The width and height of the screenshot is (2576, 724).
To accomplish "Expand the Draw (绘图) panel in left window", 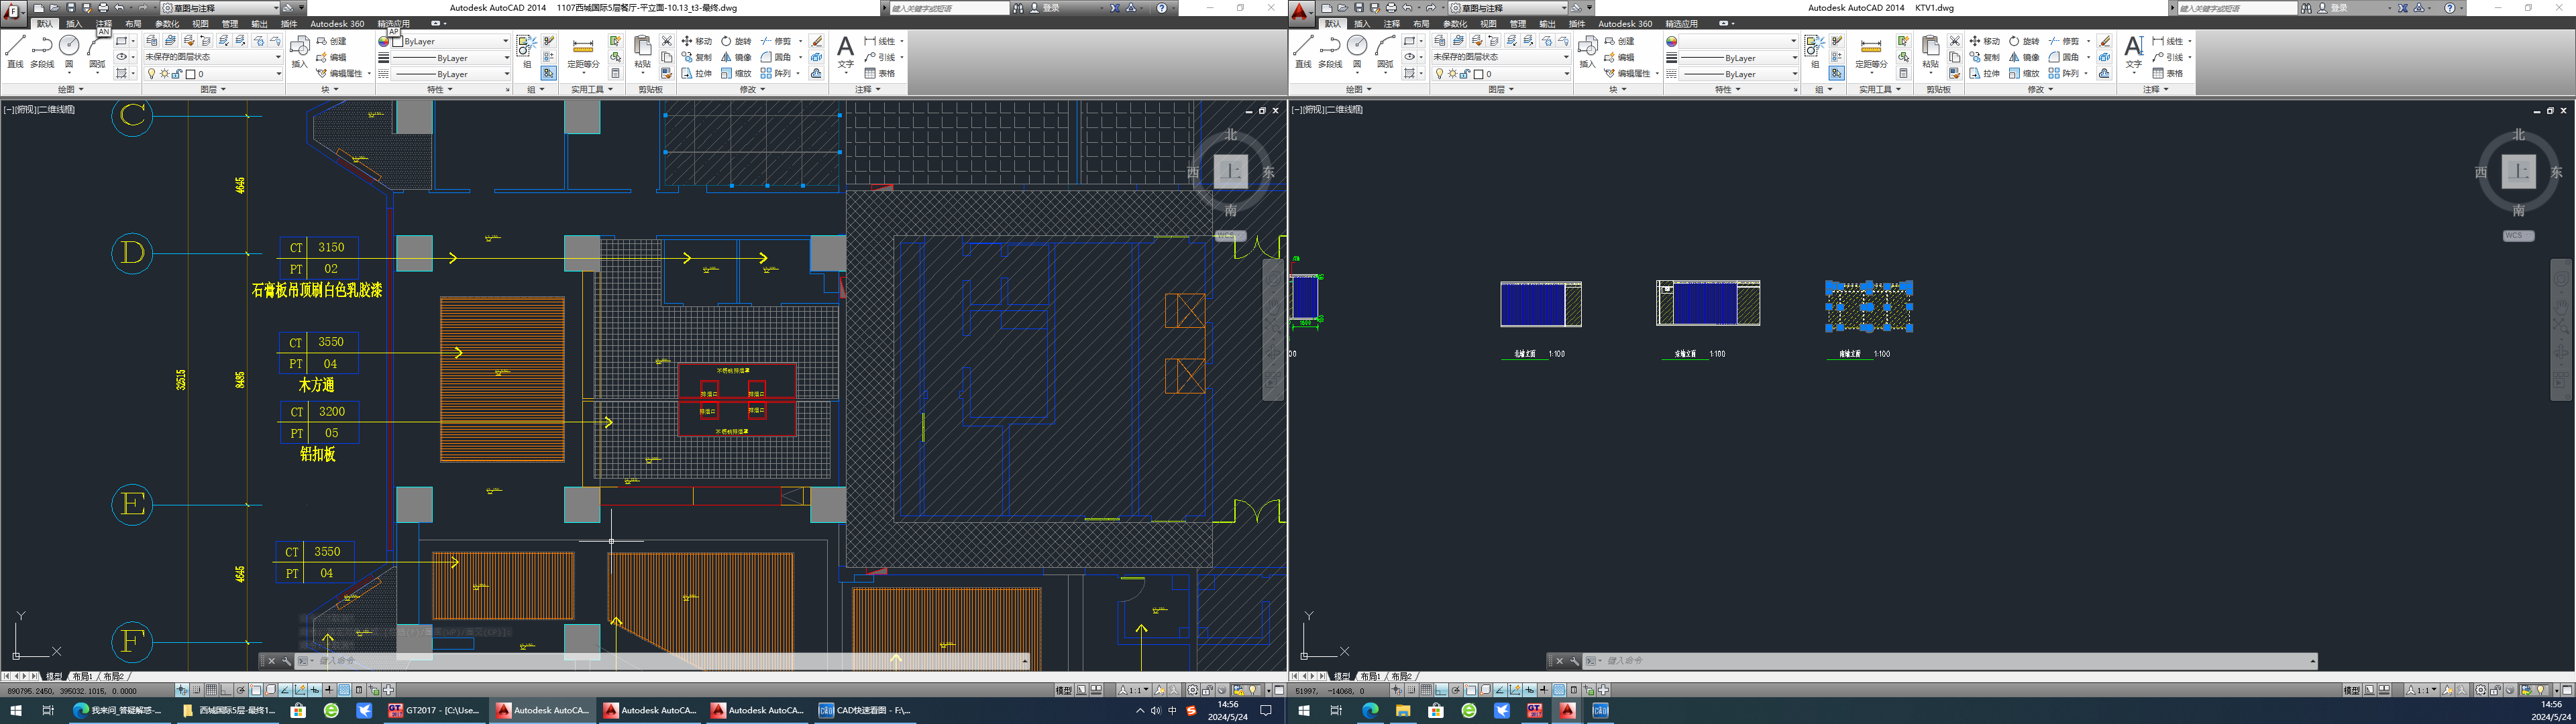I will click(x=70, y=89).
